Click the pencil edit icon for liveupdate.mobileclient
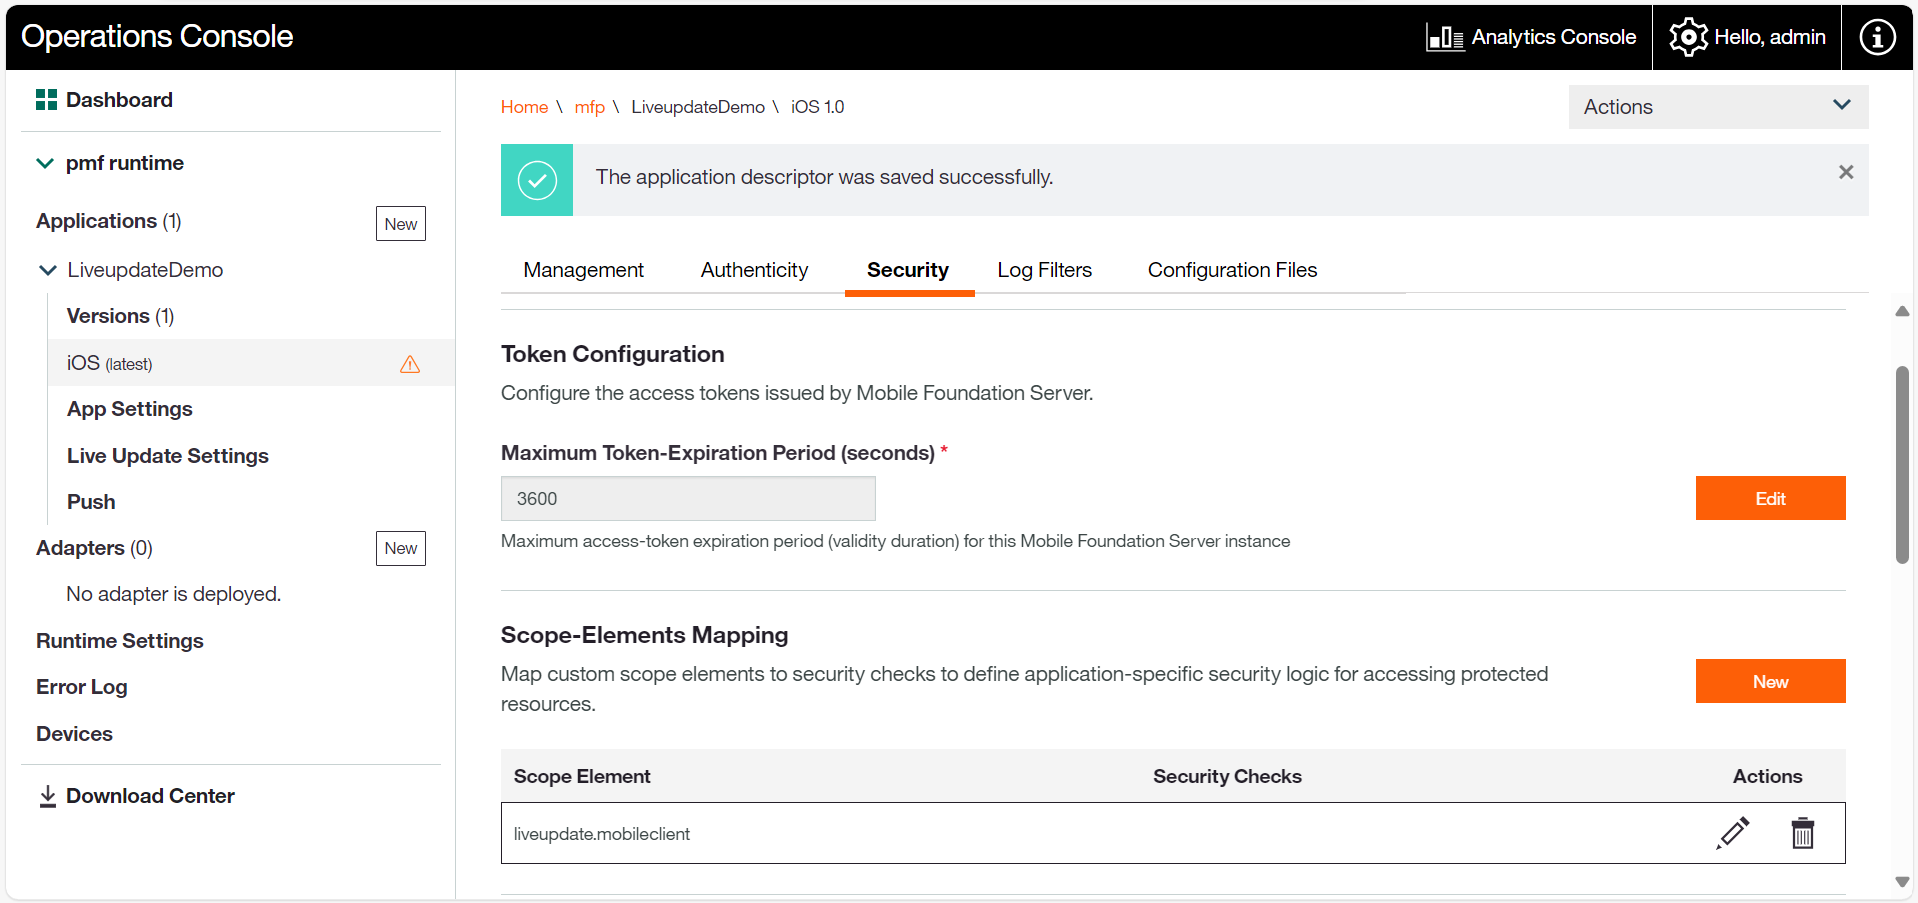1918x903 pixels. (1733, 833)
